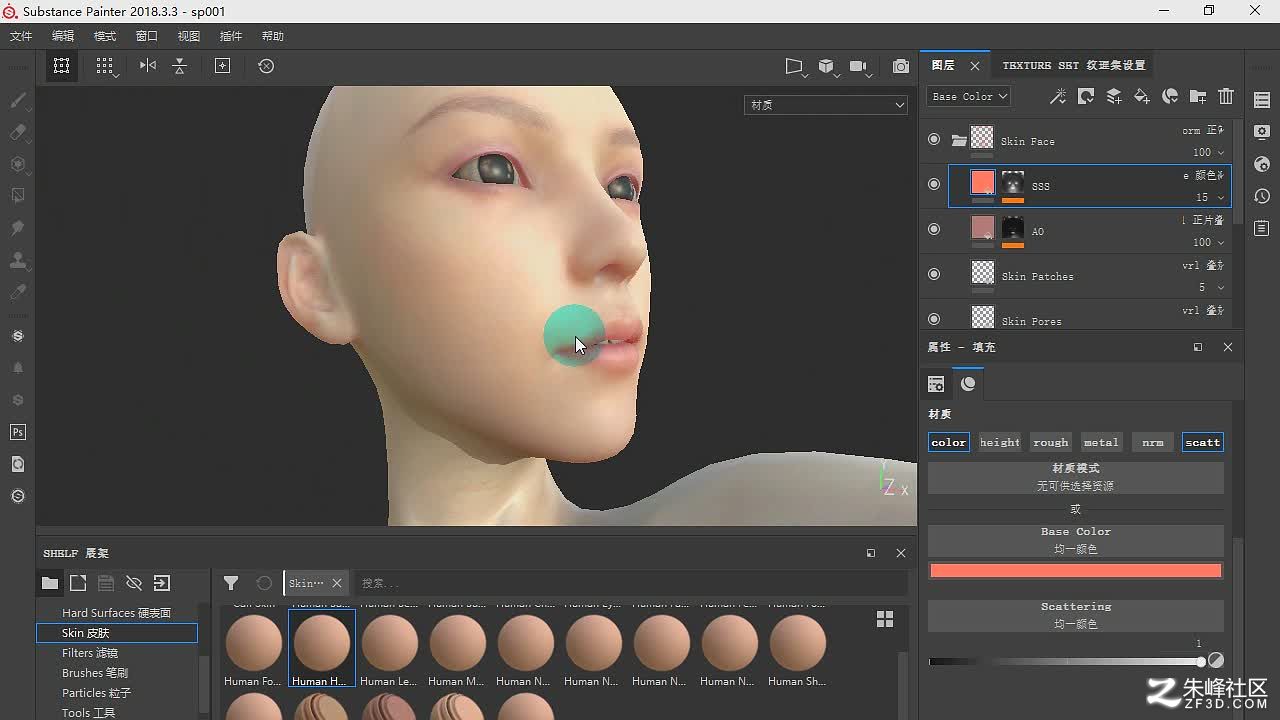Add a new paint layer
This screenshot has height=720, width=1280.
[1114, 96]
